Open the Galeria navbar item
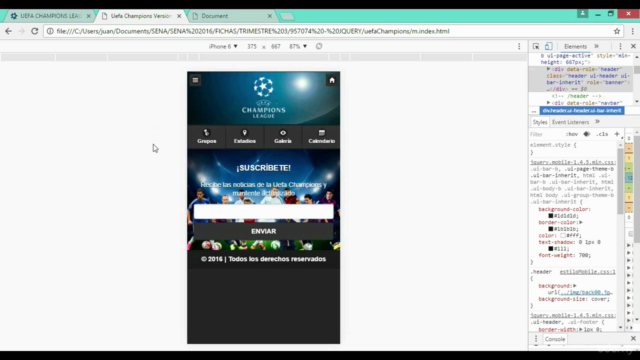This screenshot has height=360, width=640. pos(283,136)
